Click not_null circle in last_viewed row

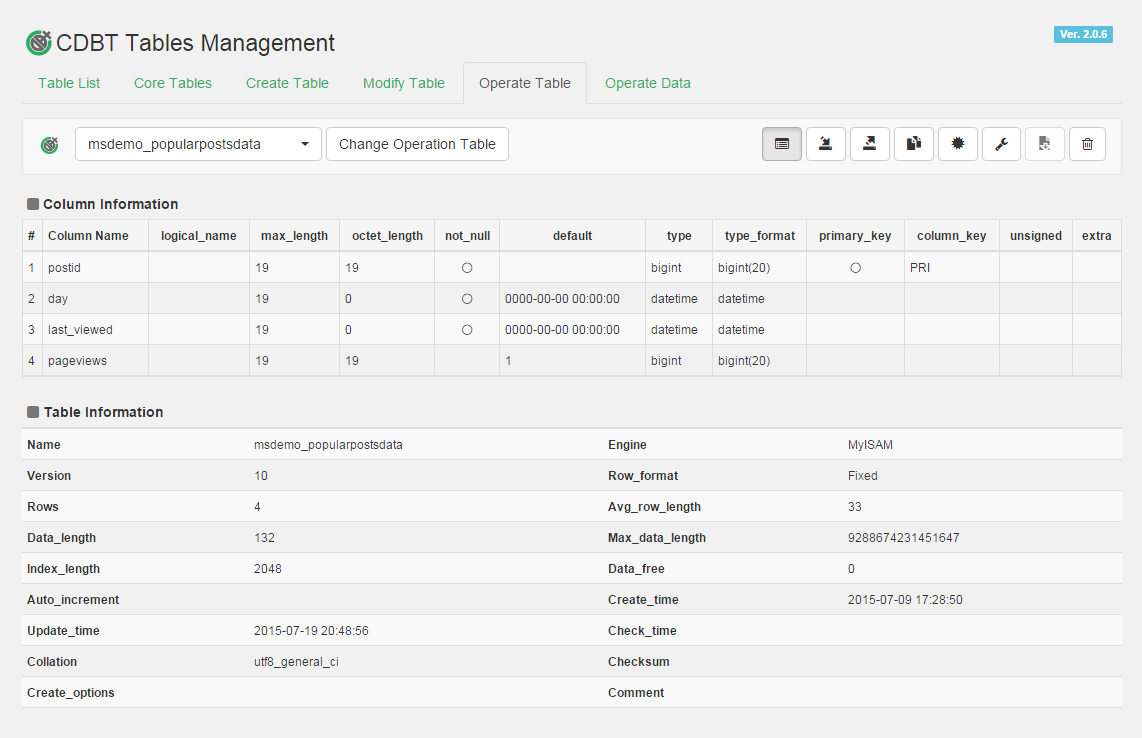[x=467, y=330]
